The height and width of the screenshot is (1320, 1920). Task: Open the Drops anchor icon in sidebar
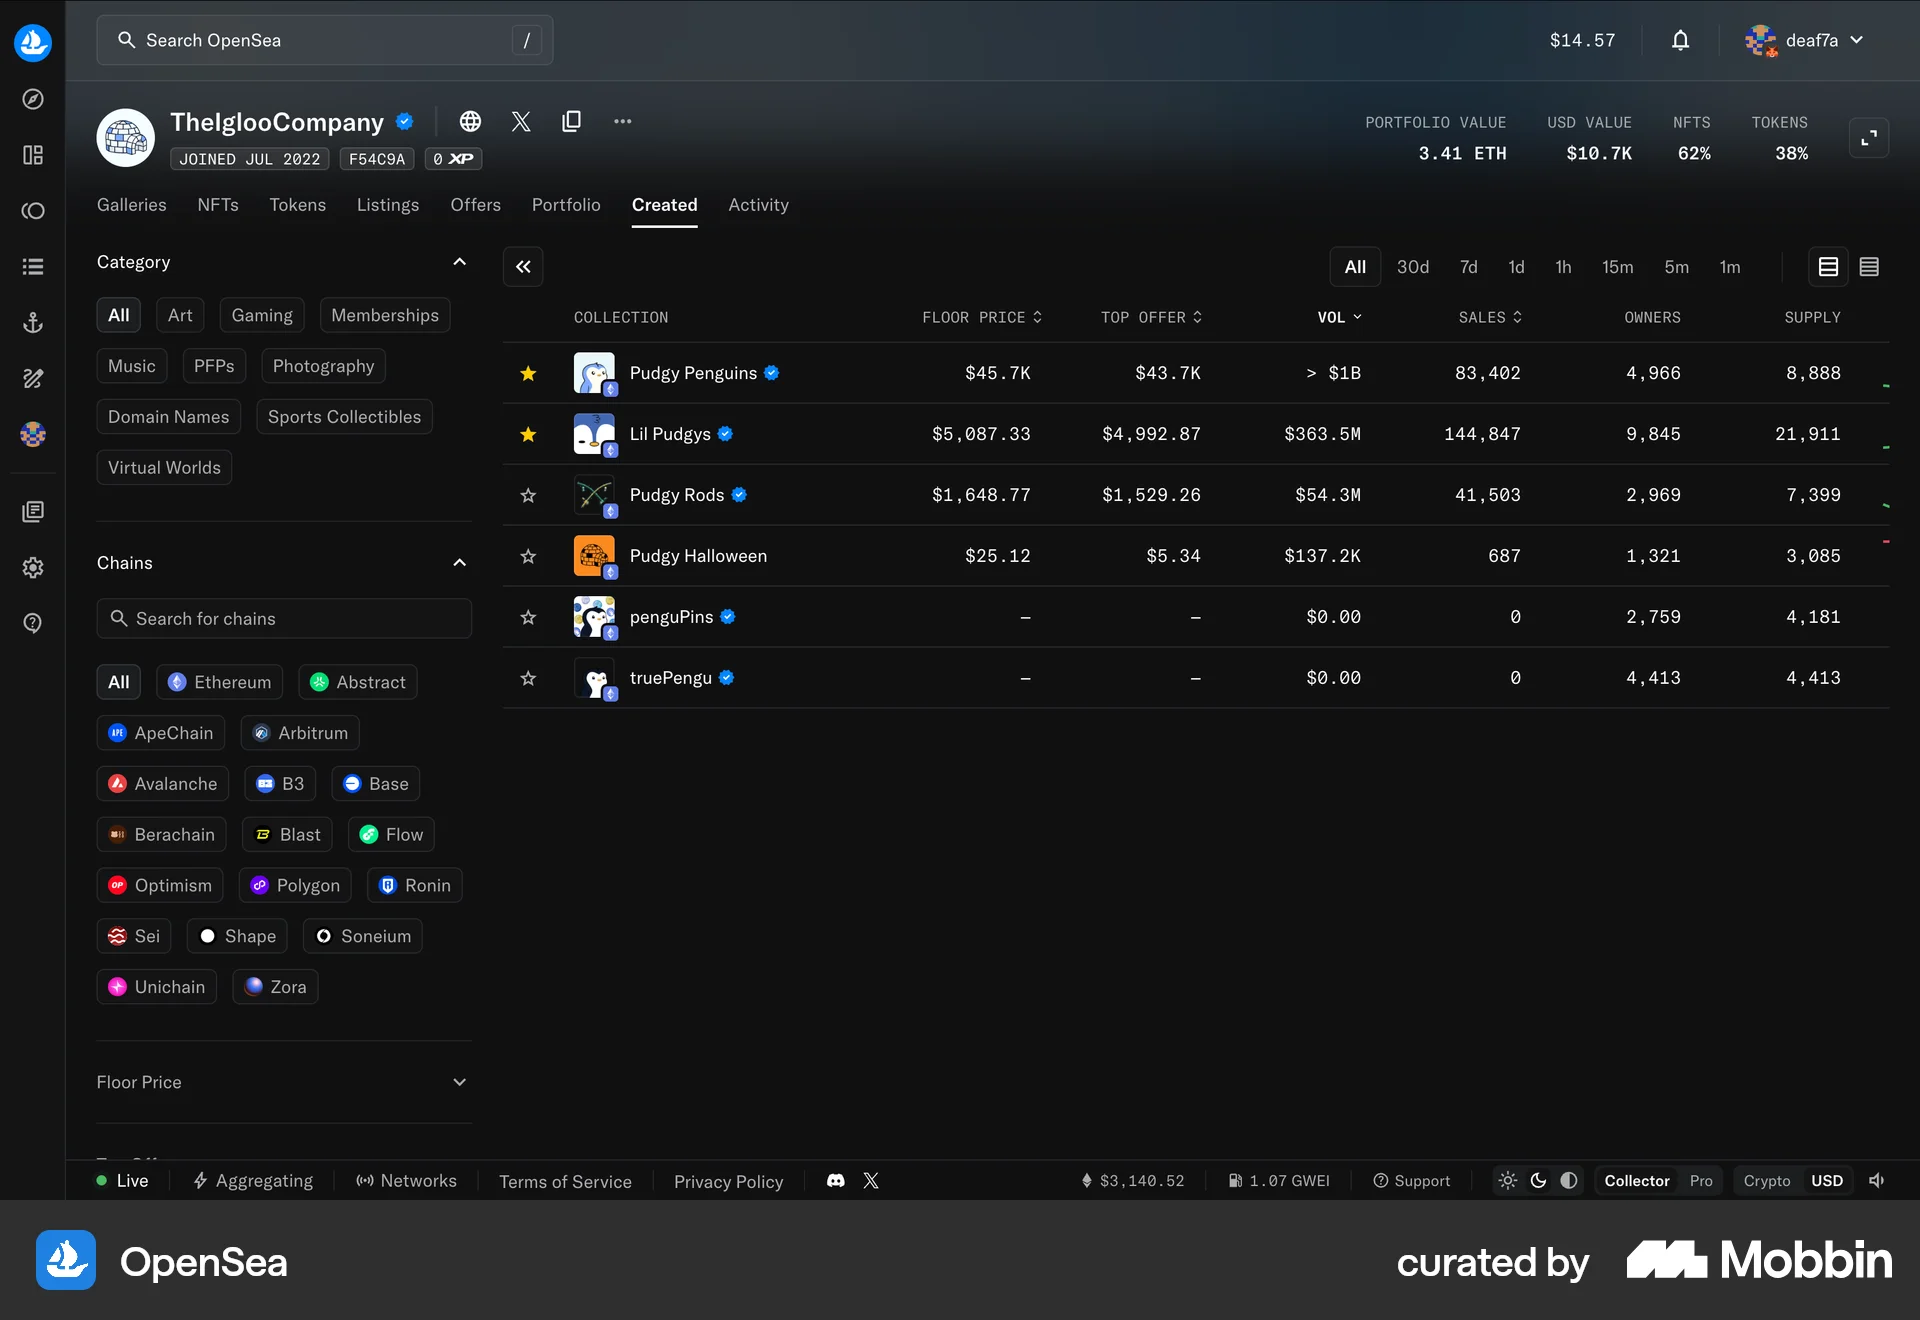pyautogui.click(x=33, y=322)
